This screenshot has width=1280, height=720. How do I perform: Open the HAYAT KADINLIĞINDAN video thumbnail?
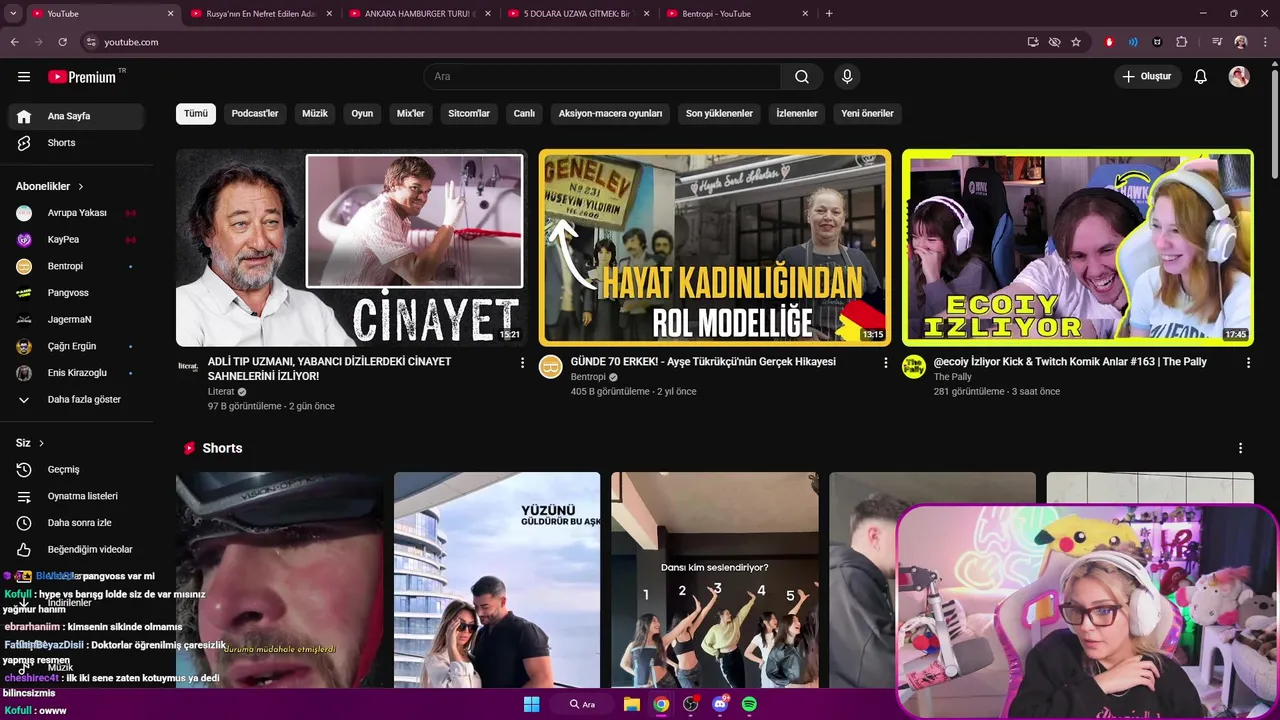pyautogui.click(x=715, y=248)
